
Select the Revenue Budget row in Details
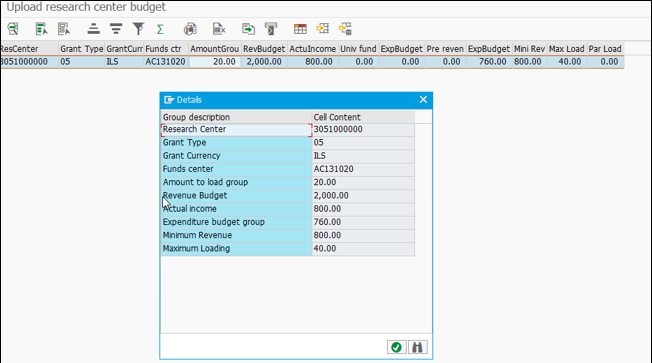point(236,196)
